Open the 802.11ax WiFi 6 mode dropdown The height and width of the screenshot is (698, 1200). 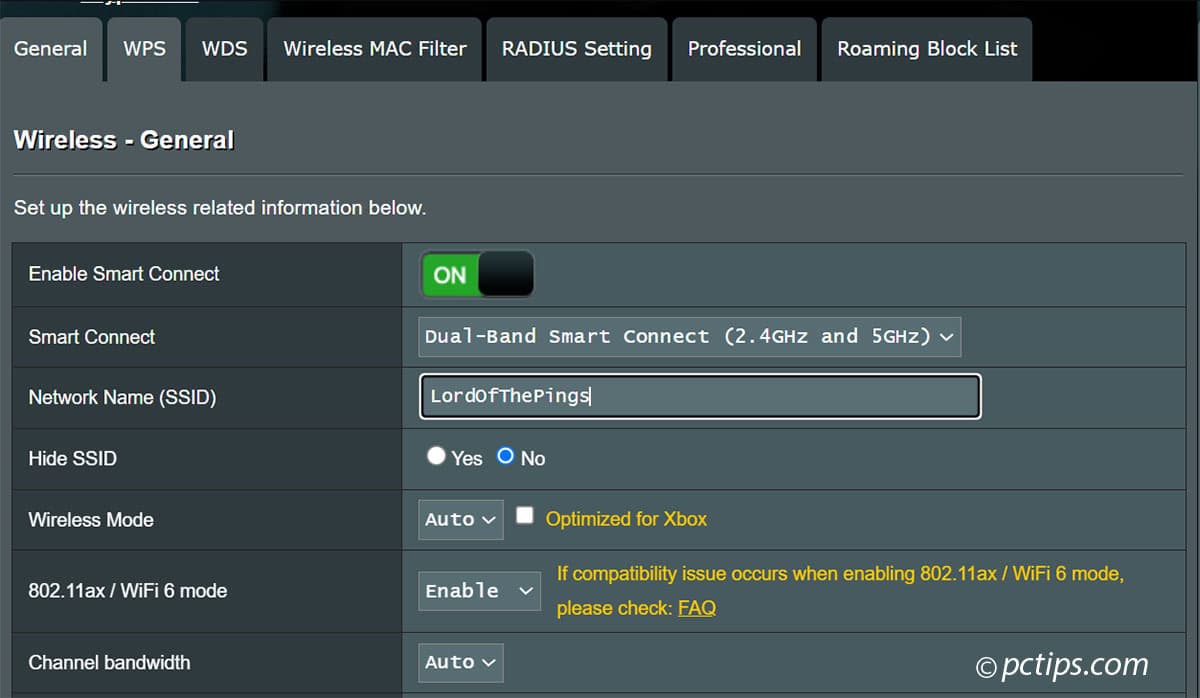coord(479,591)
